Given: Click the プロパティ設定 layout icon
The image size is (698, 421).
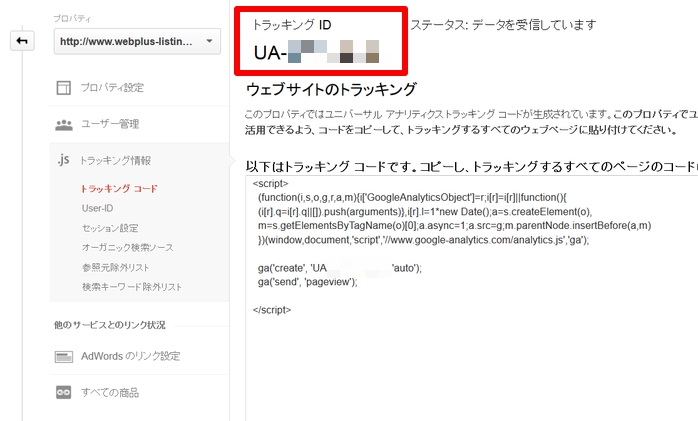Looking at the screenshot, I should (x=64, y=88).
